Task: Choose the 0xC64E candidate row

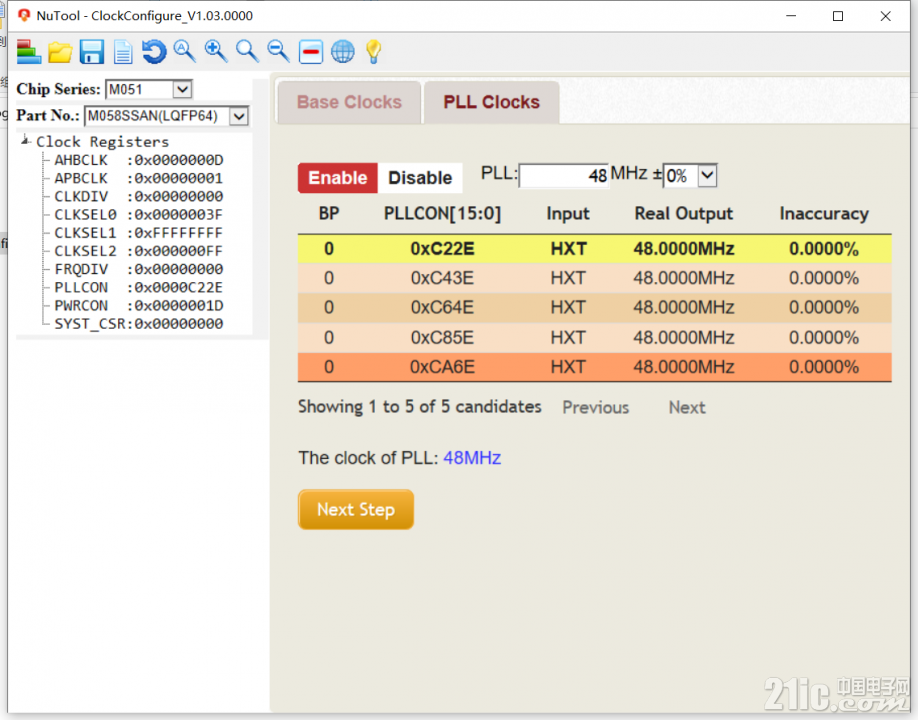Action: tap(594, 308)
